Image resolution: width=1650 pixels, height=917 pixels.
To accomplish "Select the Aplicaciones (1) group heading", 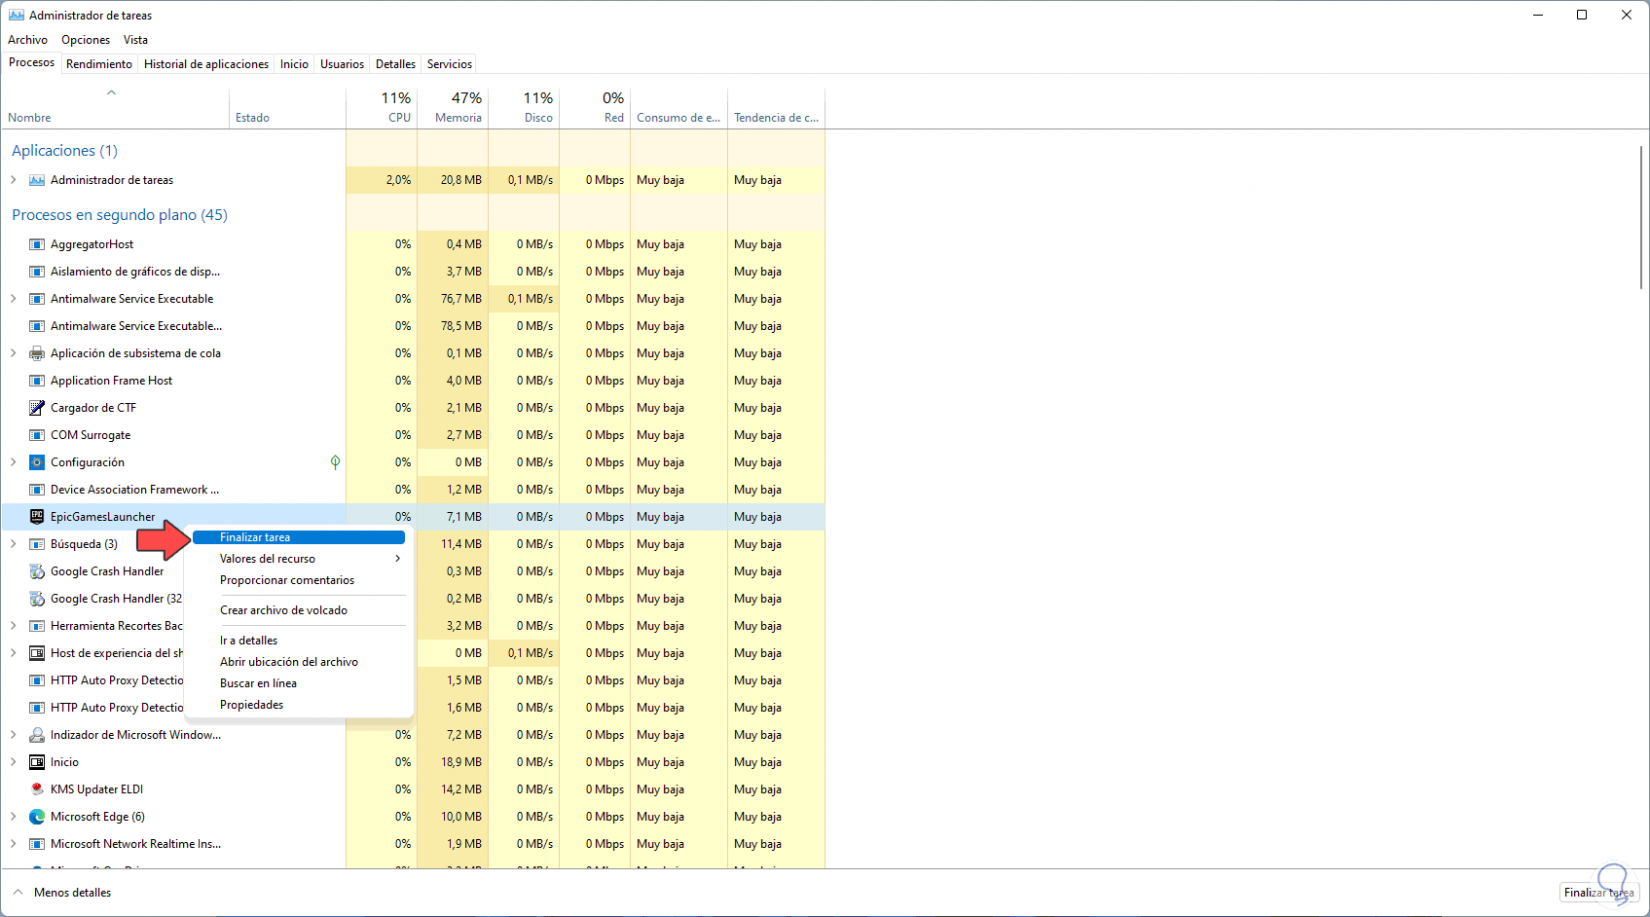I will (x=64, y=150).
